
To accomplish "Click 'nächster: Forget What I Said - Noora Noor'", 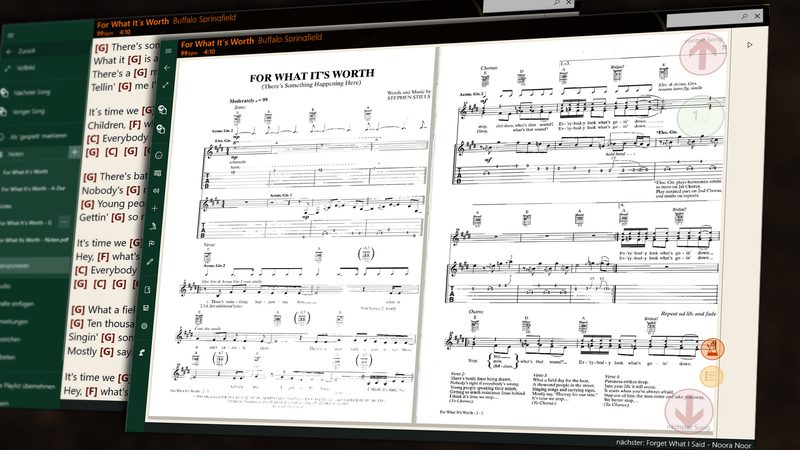I will click(684, 444).
